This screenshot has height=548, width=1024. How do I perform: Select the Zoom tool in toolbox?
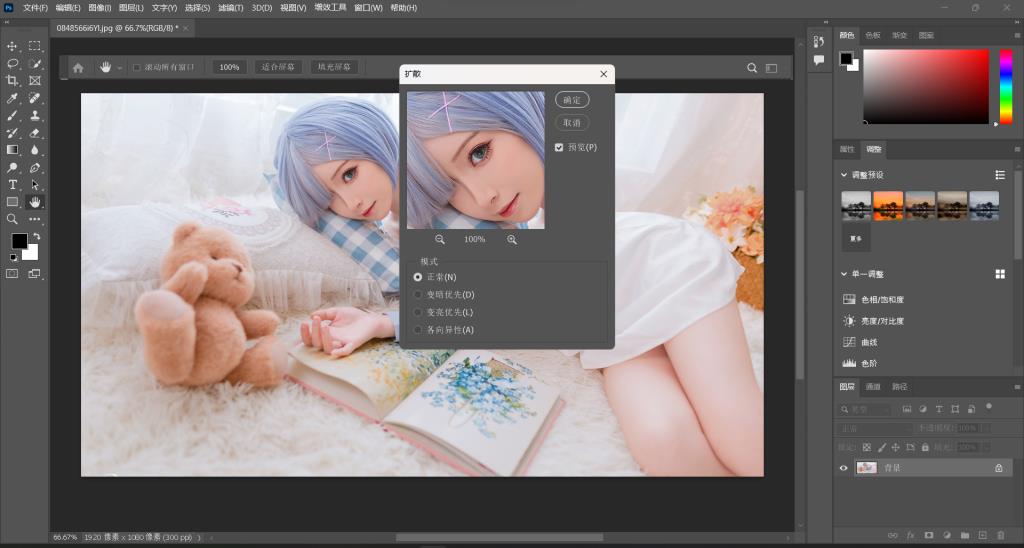coord(12,219)
